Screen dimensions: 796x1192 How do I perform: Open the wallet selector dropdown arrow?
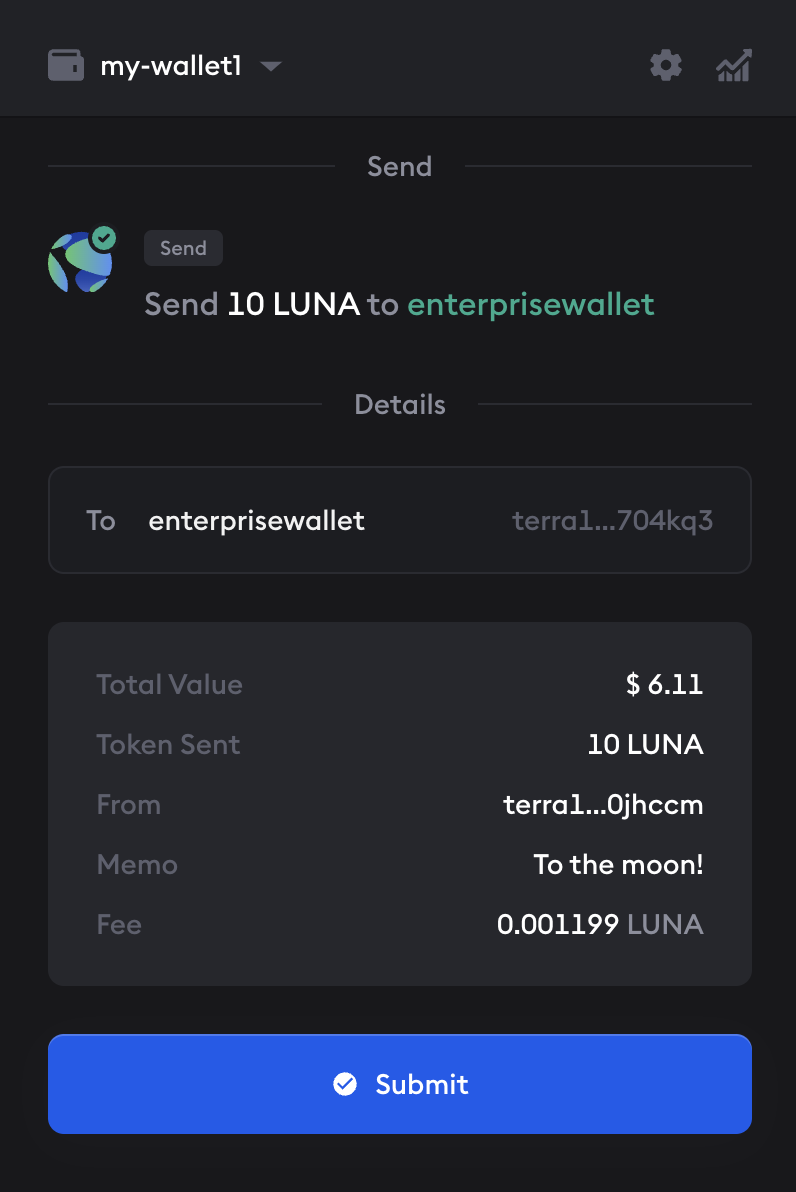click(x=270, y=67)
